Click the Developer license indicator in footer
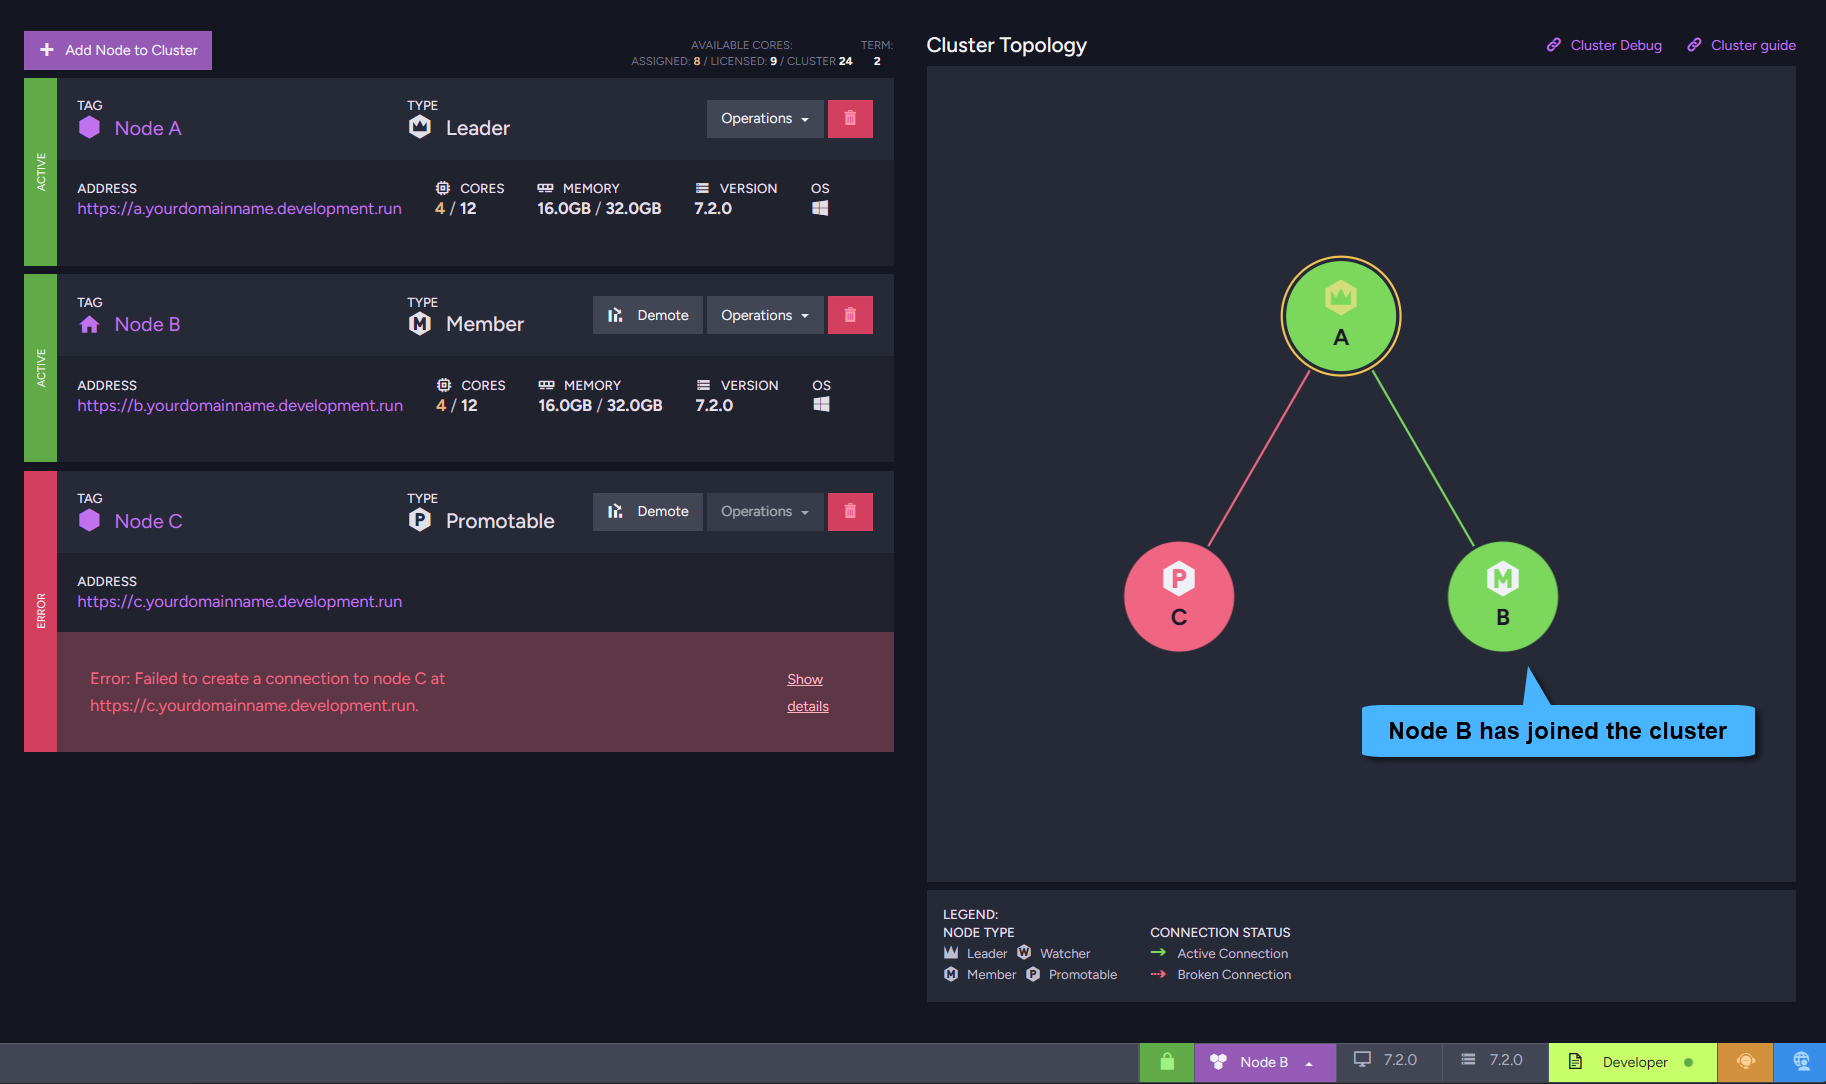Screen dimensions: 1826x1084 (x=1633, y=1062)
